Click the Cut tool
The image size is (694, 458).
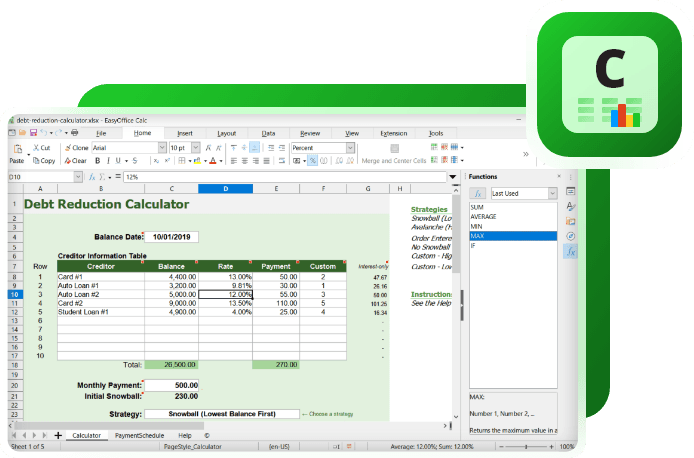41,147
